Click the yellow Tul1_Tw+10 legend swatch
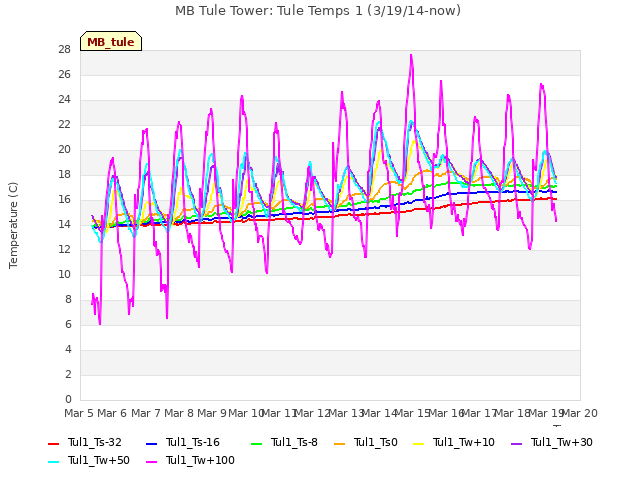The width and height of the screenshot is (640, 480). pos(418,443)
